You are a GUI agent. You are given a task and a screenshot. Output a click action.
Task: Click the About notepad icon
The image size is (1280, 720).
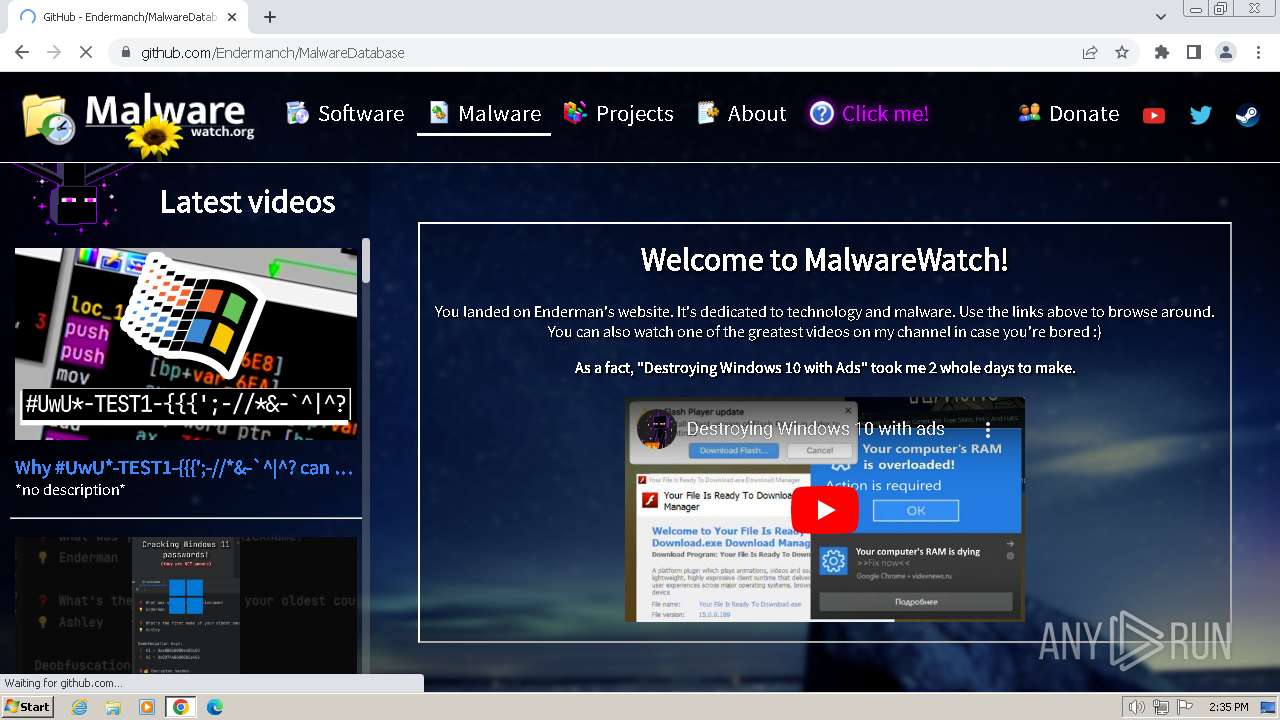(708, 113)
